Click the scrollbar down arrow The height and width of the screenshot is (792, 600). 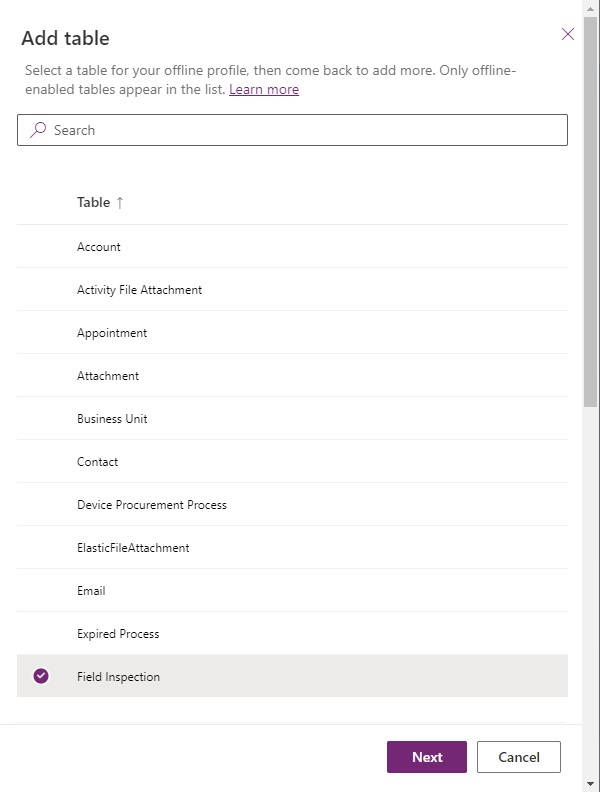coord(590,784)
